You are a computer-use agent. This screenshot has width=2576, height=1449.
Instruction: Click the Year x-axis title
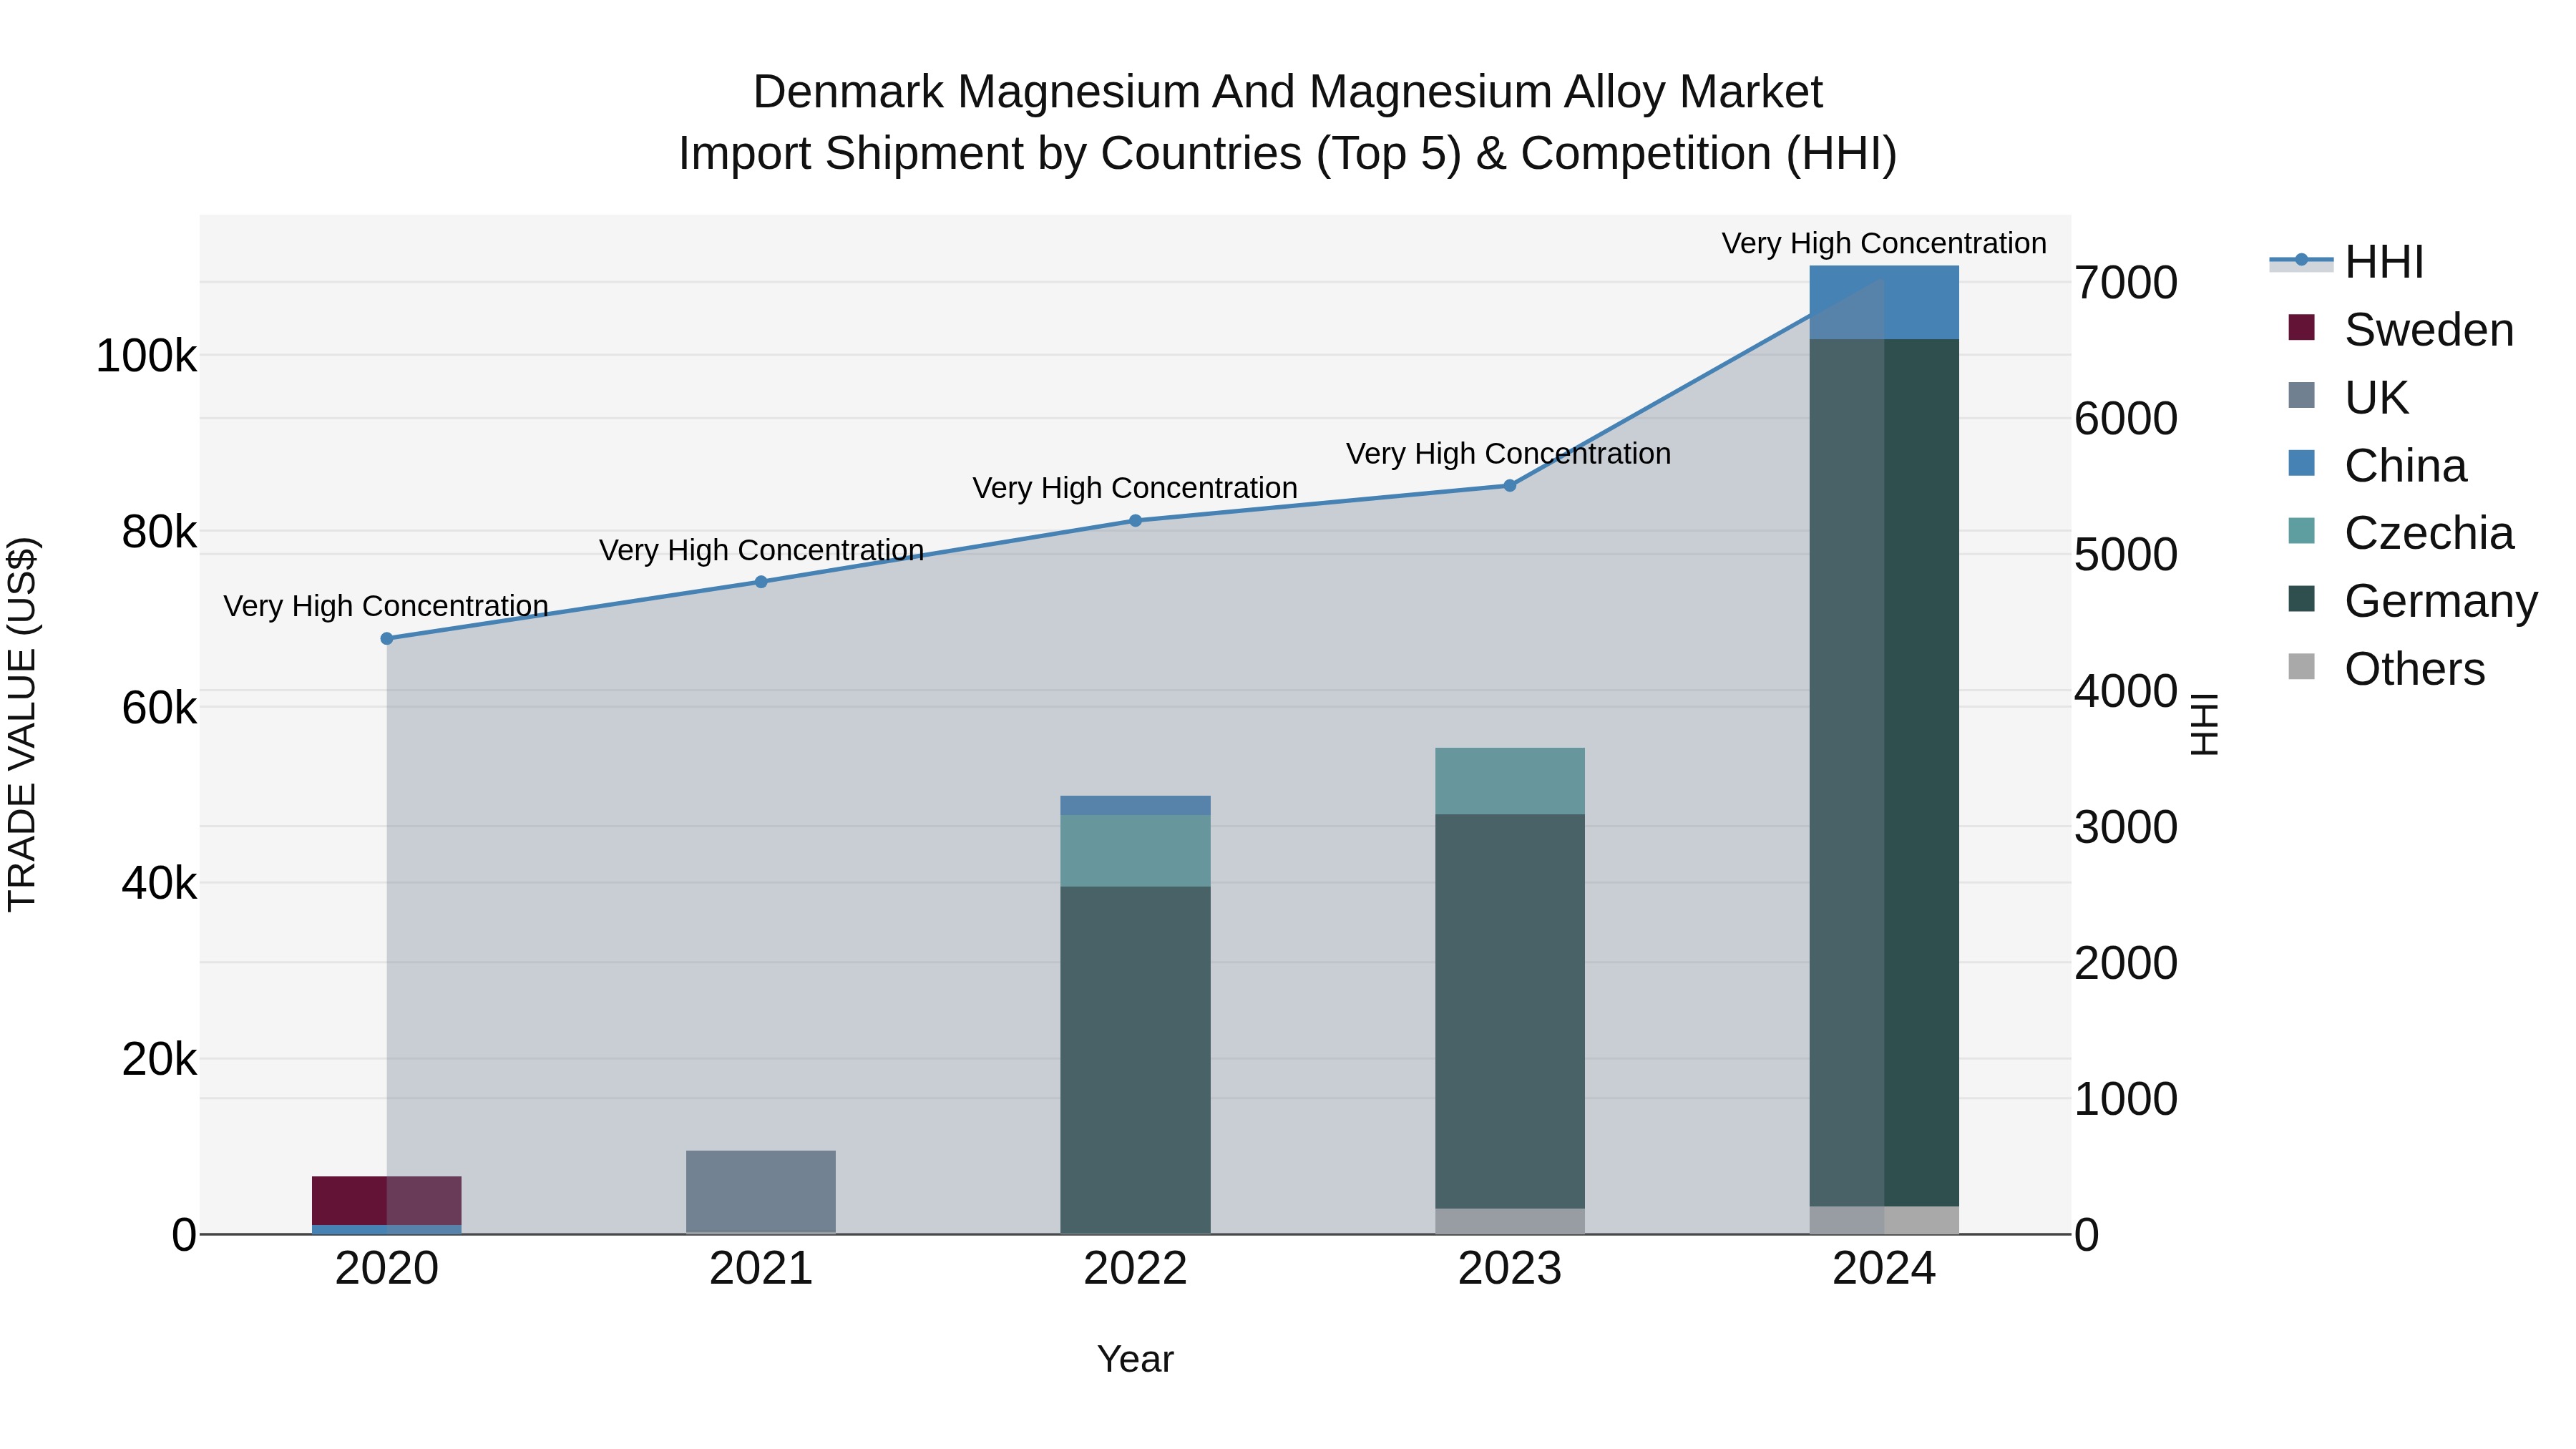click(1135, 1360)
